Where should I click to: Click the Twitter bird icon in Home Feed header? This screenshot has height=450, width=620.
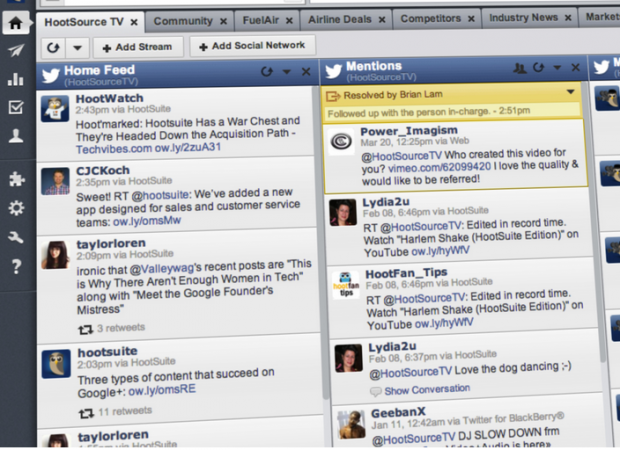tap(51, 75)
